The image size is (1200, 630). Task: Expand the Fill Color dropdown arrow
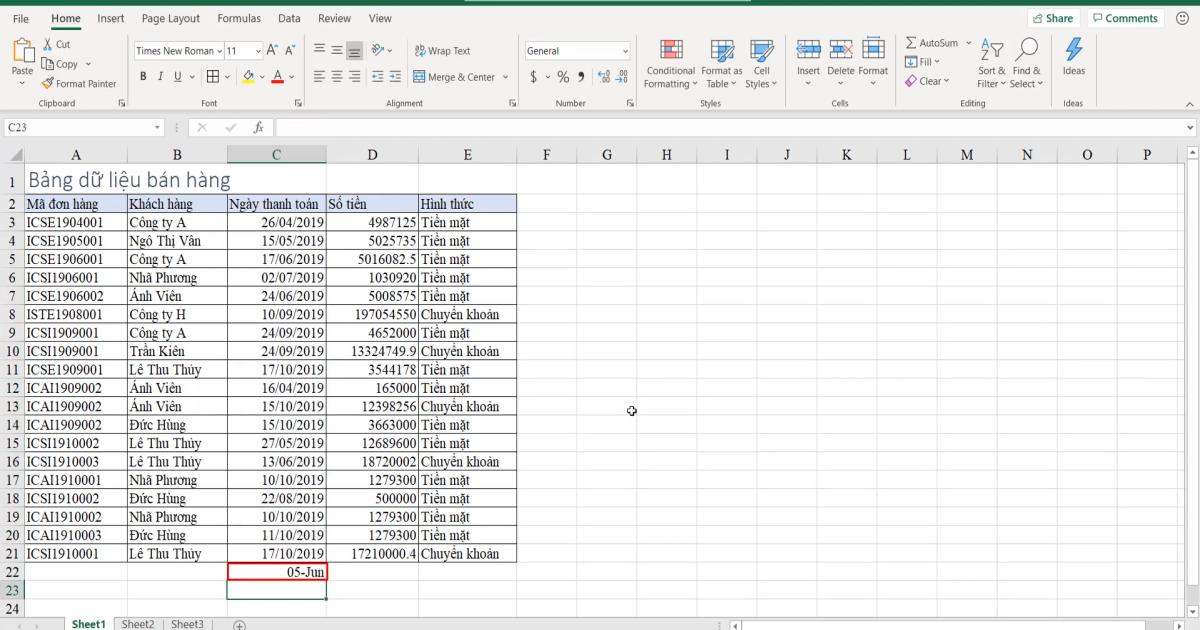click(260, 76)
